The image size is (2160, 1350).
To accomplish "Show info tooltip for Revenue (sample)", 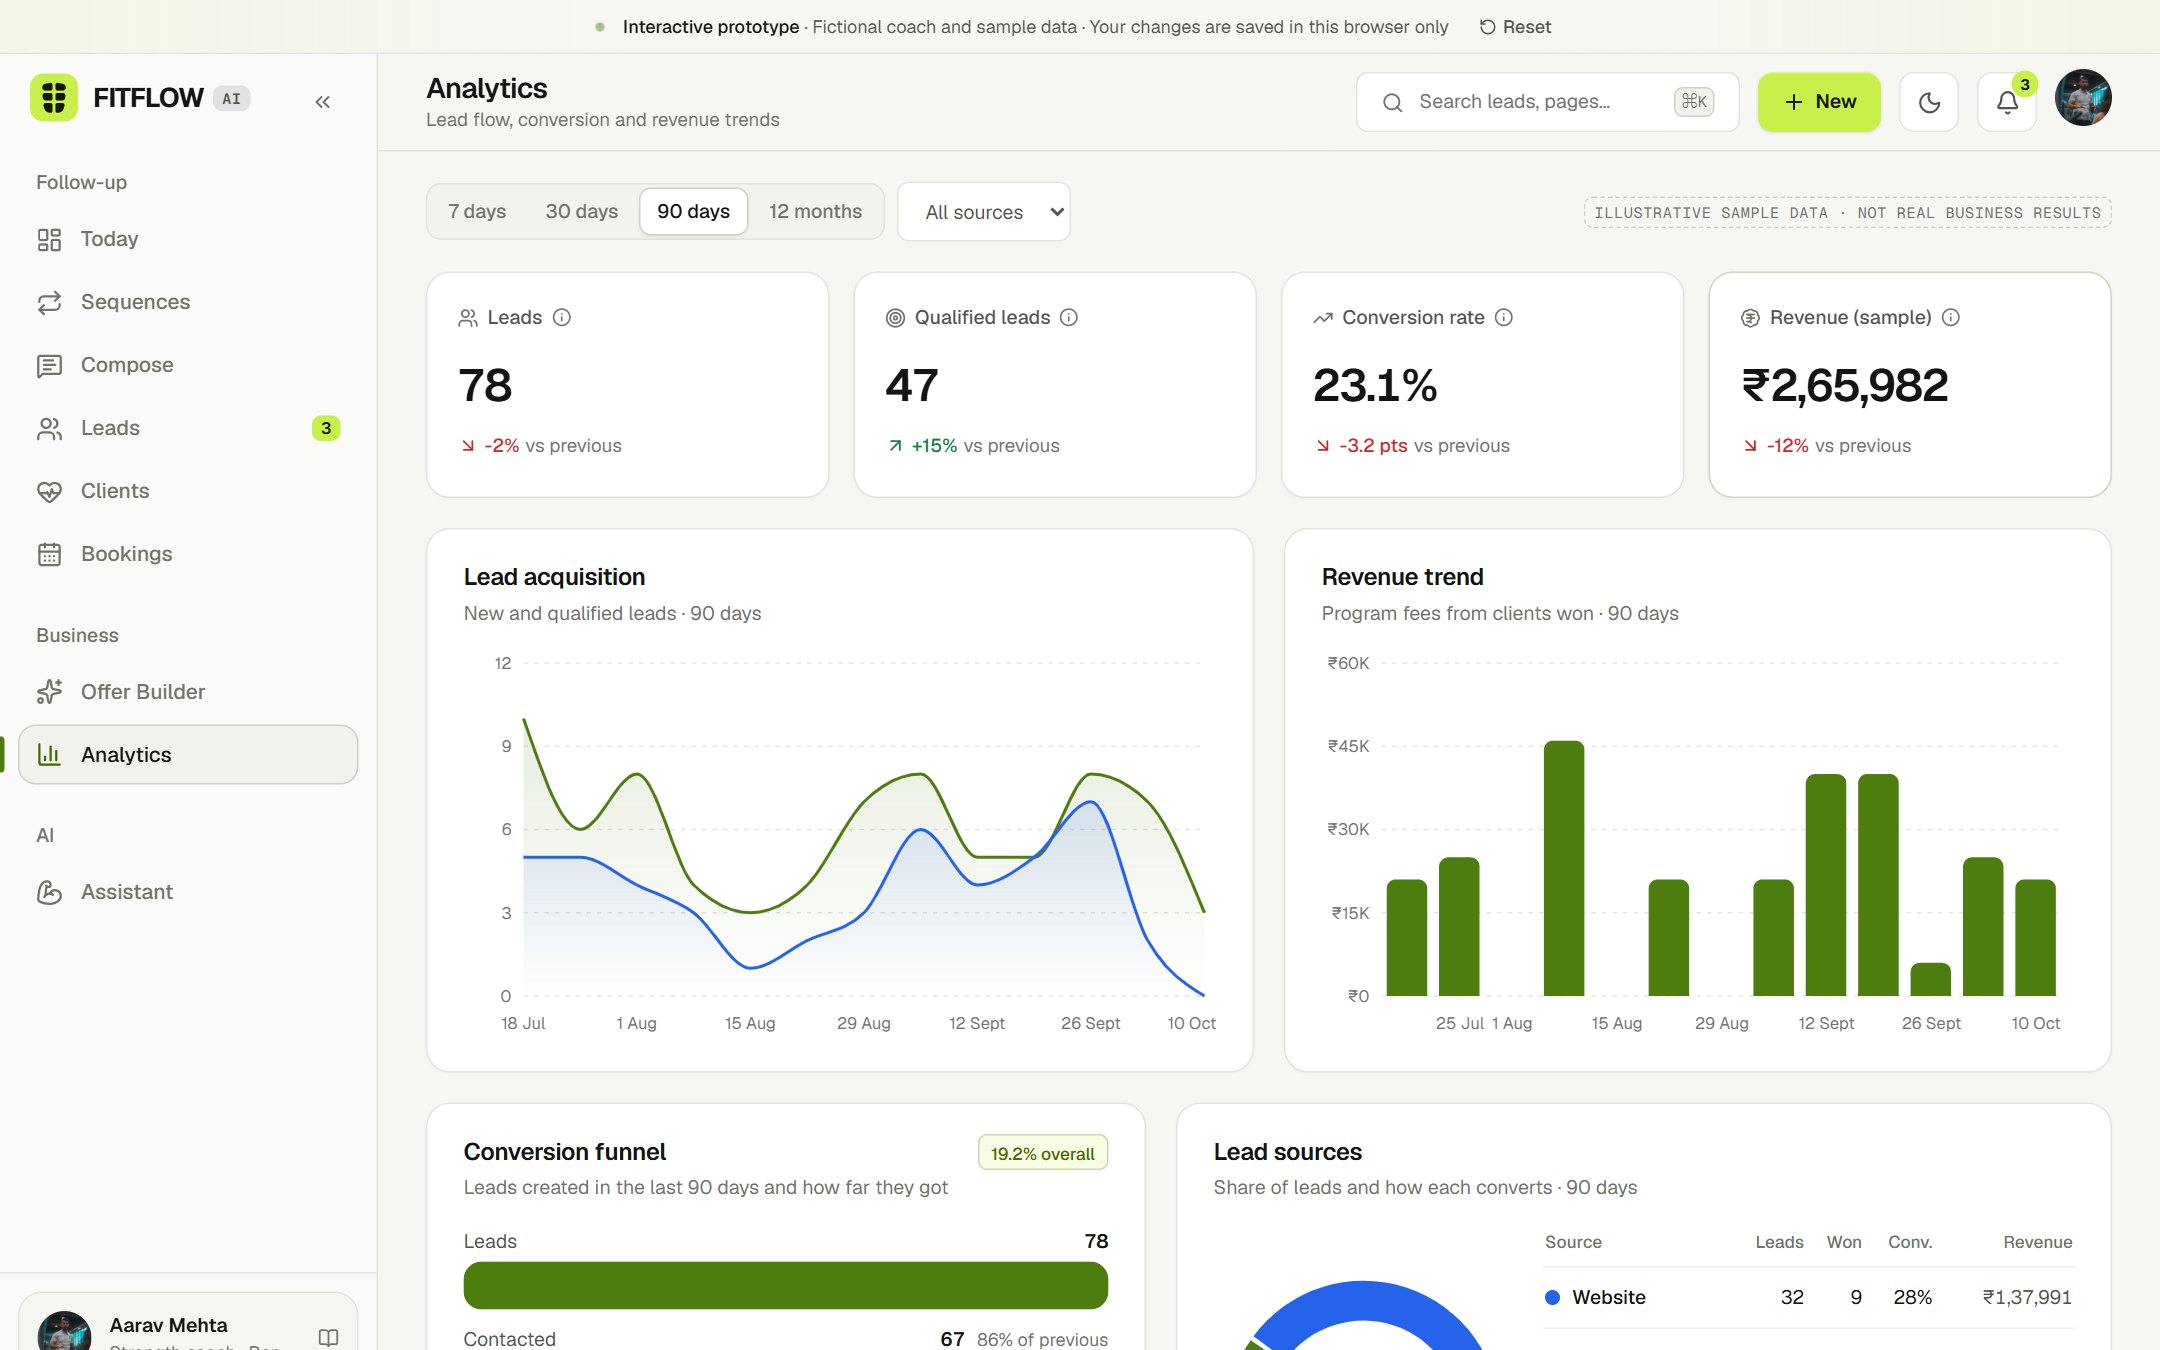I will (x=1951, y=317).
